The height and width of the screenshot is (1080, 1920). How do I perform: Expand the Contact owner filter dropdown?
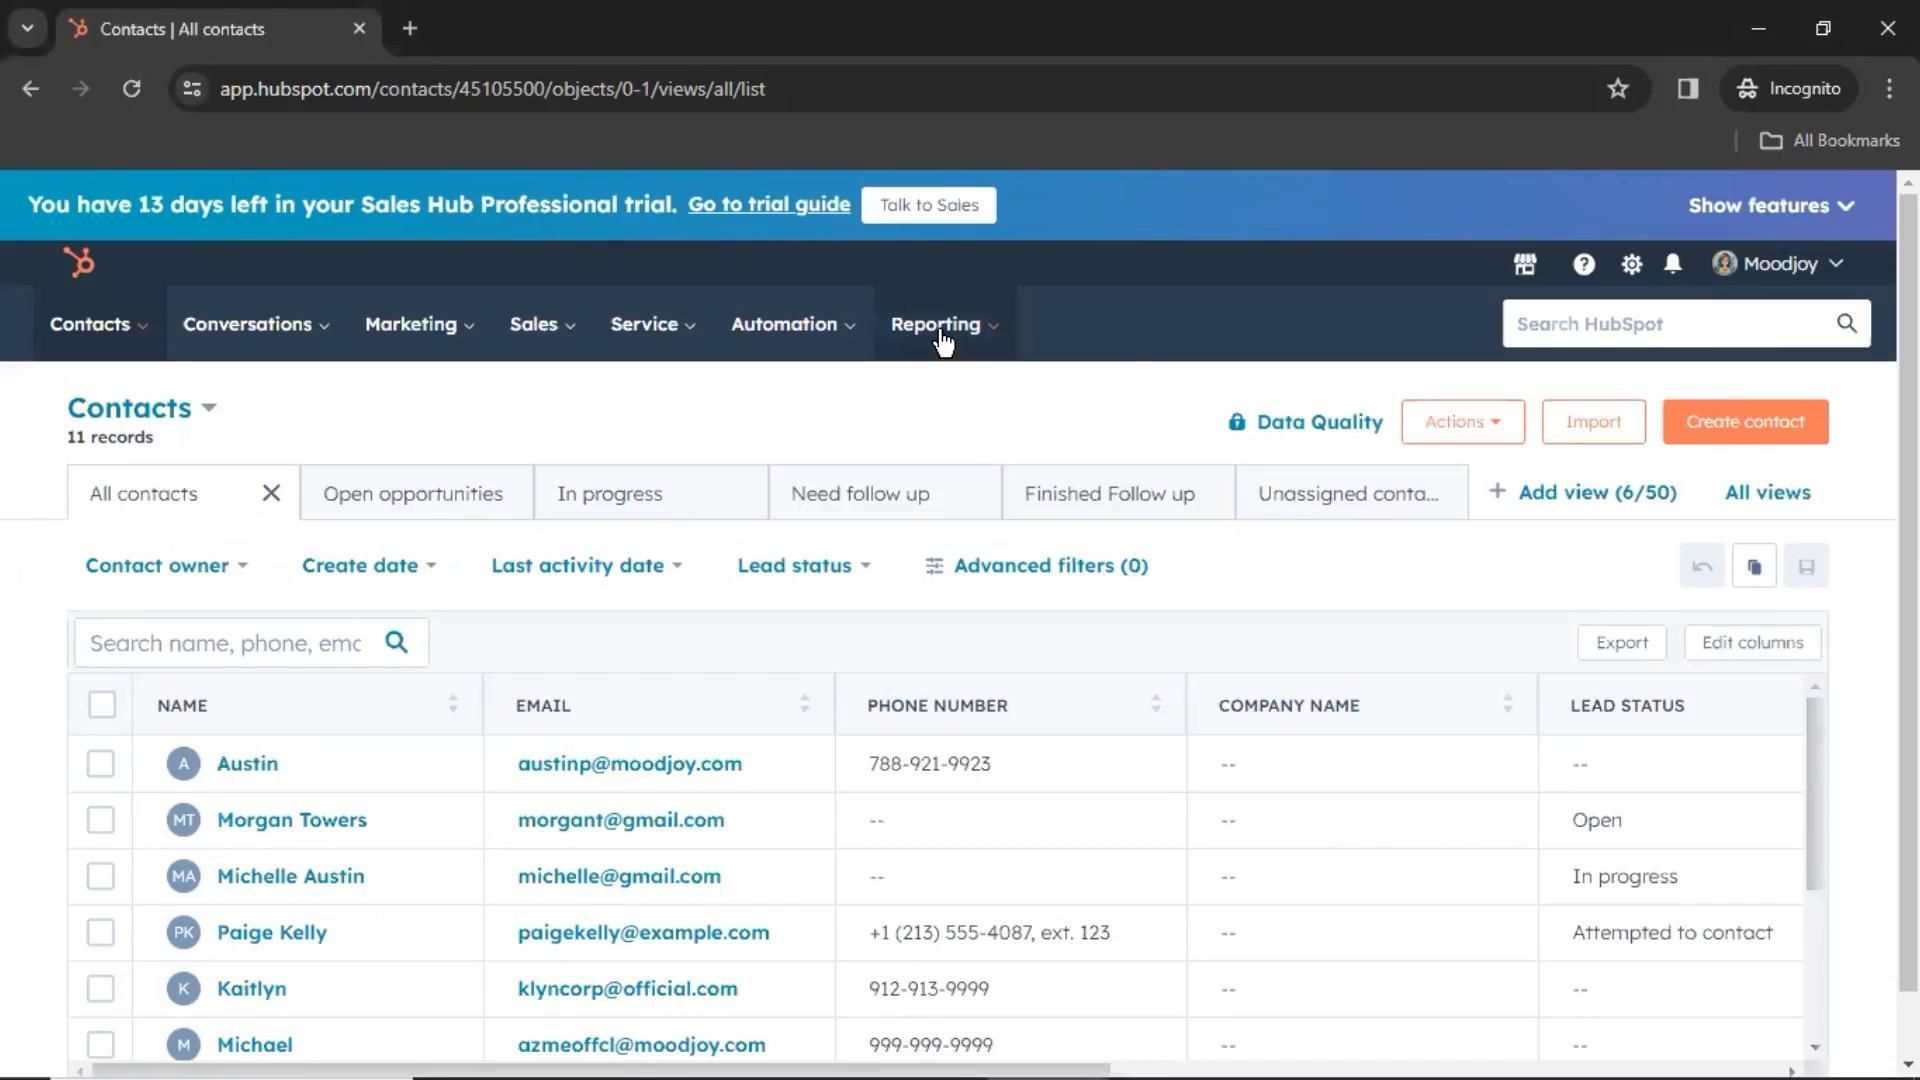166,566
